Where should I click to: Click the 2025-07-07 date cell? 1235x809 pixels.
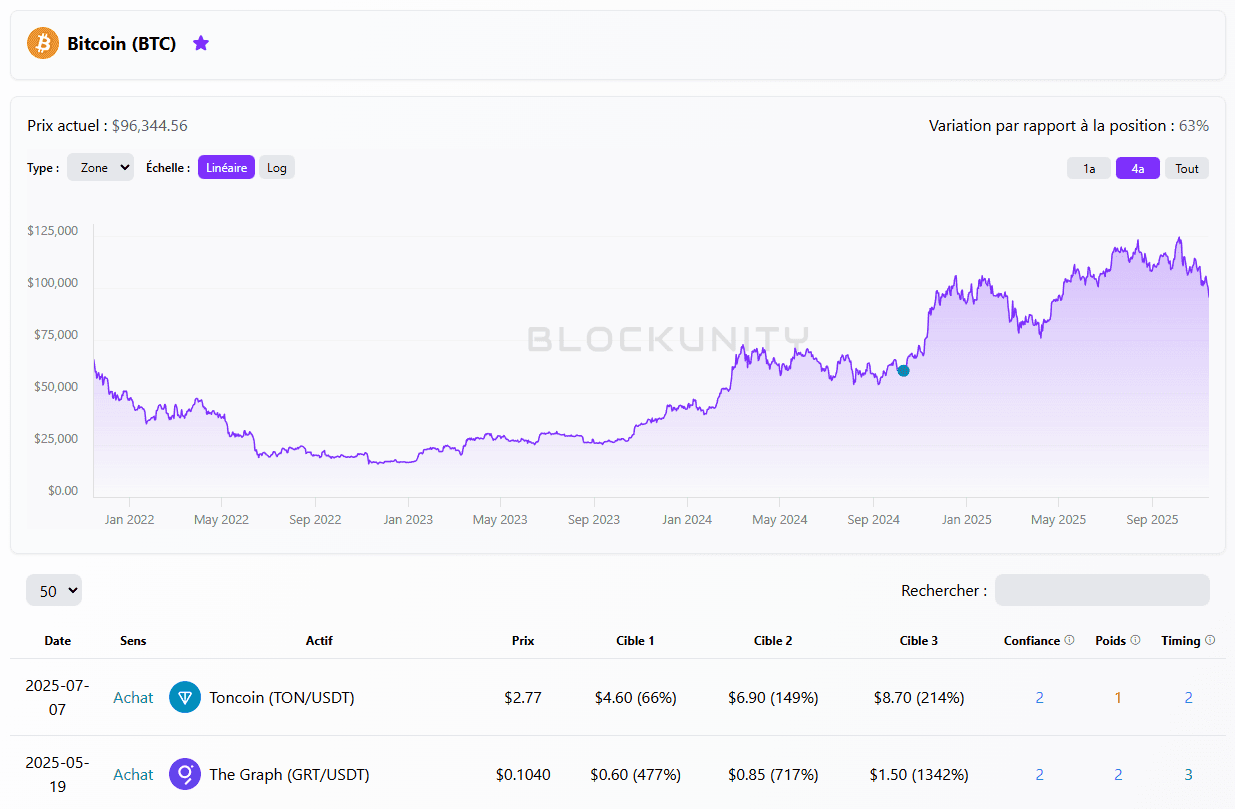58,697
